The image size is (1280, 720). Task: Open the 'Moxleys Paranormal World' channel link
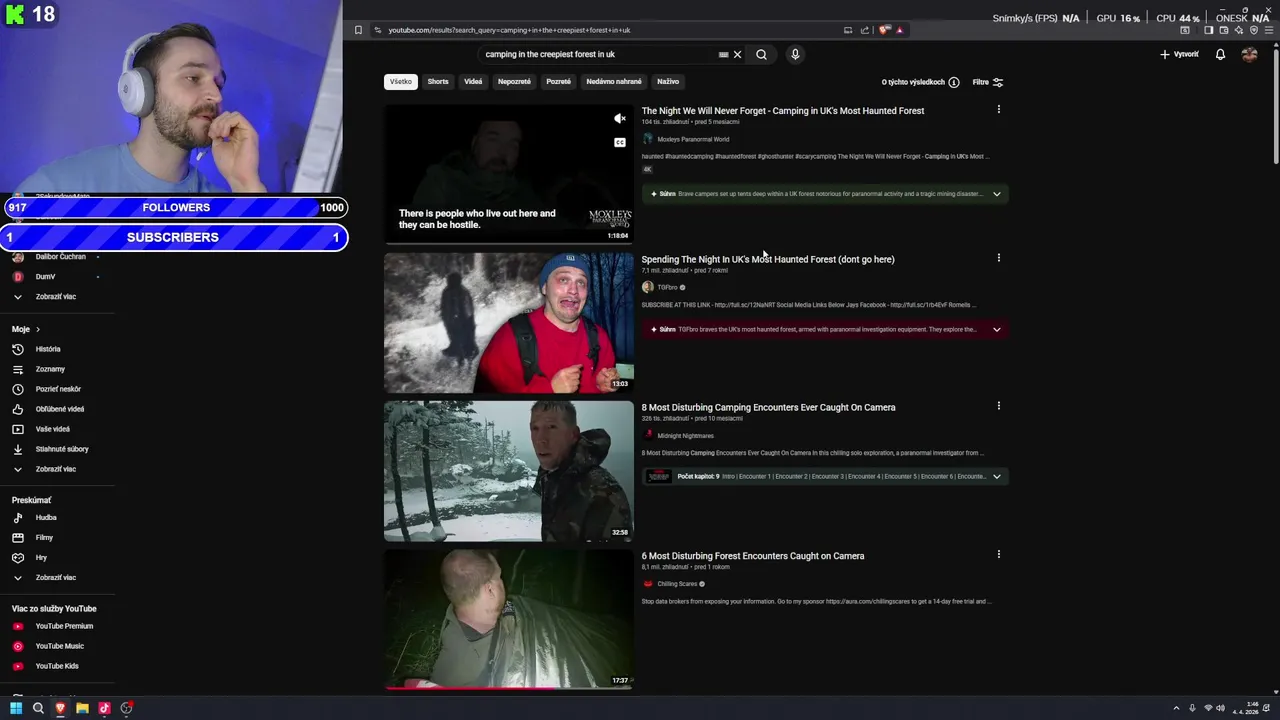(x=693, y=139)
